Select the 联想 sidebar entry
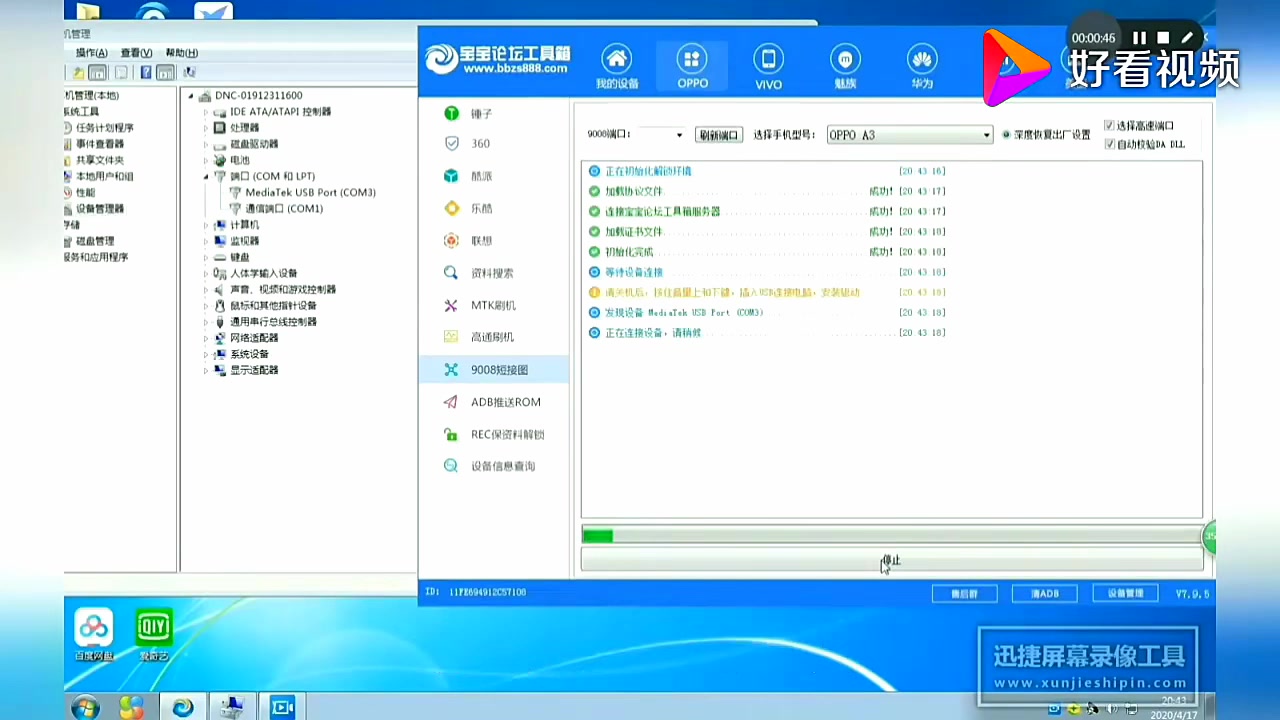The height and width of the screenshot is (720, 1280). [x=494, y=241]
